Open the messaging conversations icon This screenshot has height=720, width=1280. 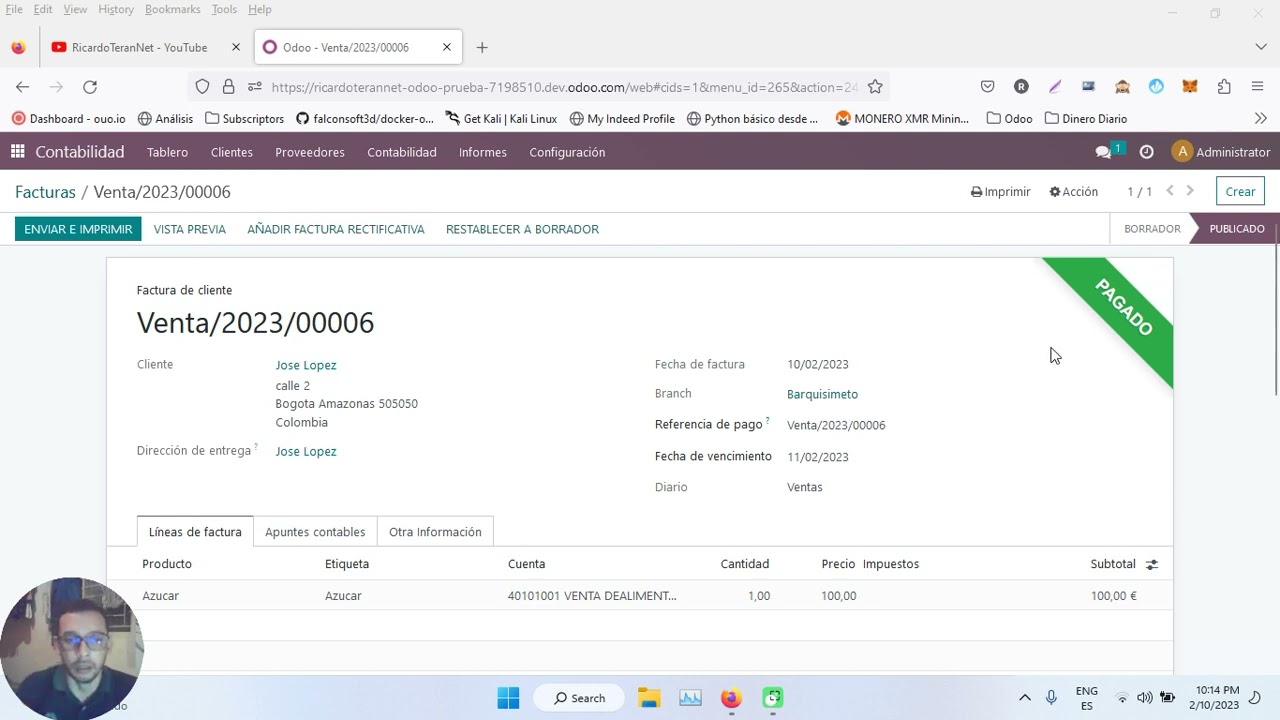point(1104,152)
